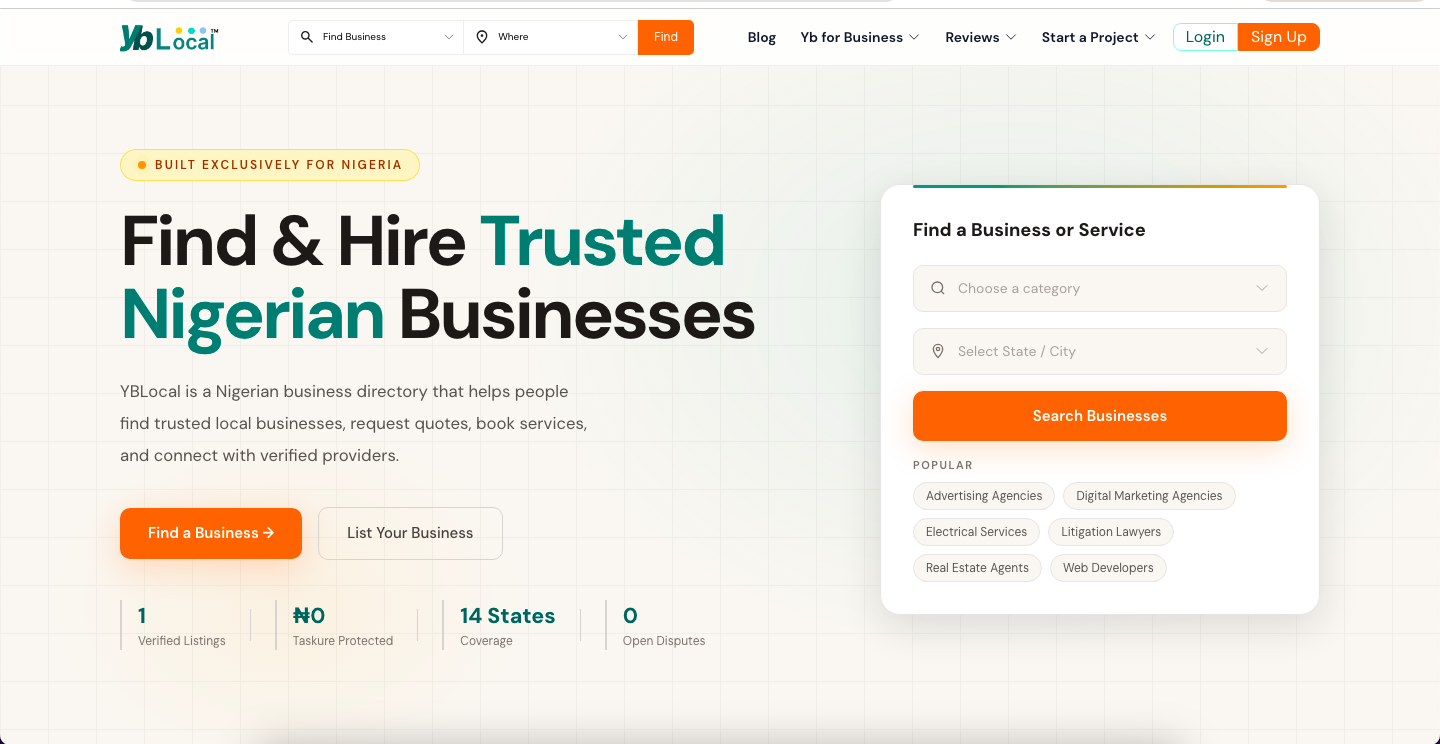Image resolution: width=1440 pixels, height=744 pixels.
Task: Select the Web Developers popular tag
Action: (x=1108, y=568)
